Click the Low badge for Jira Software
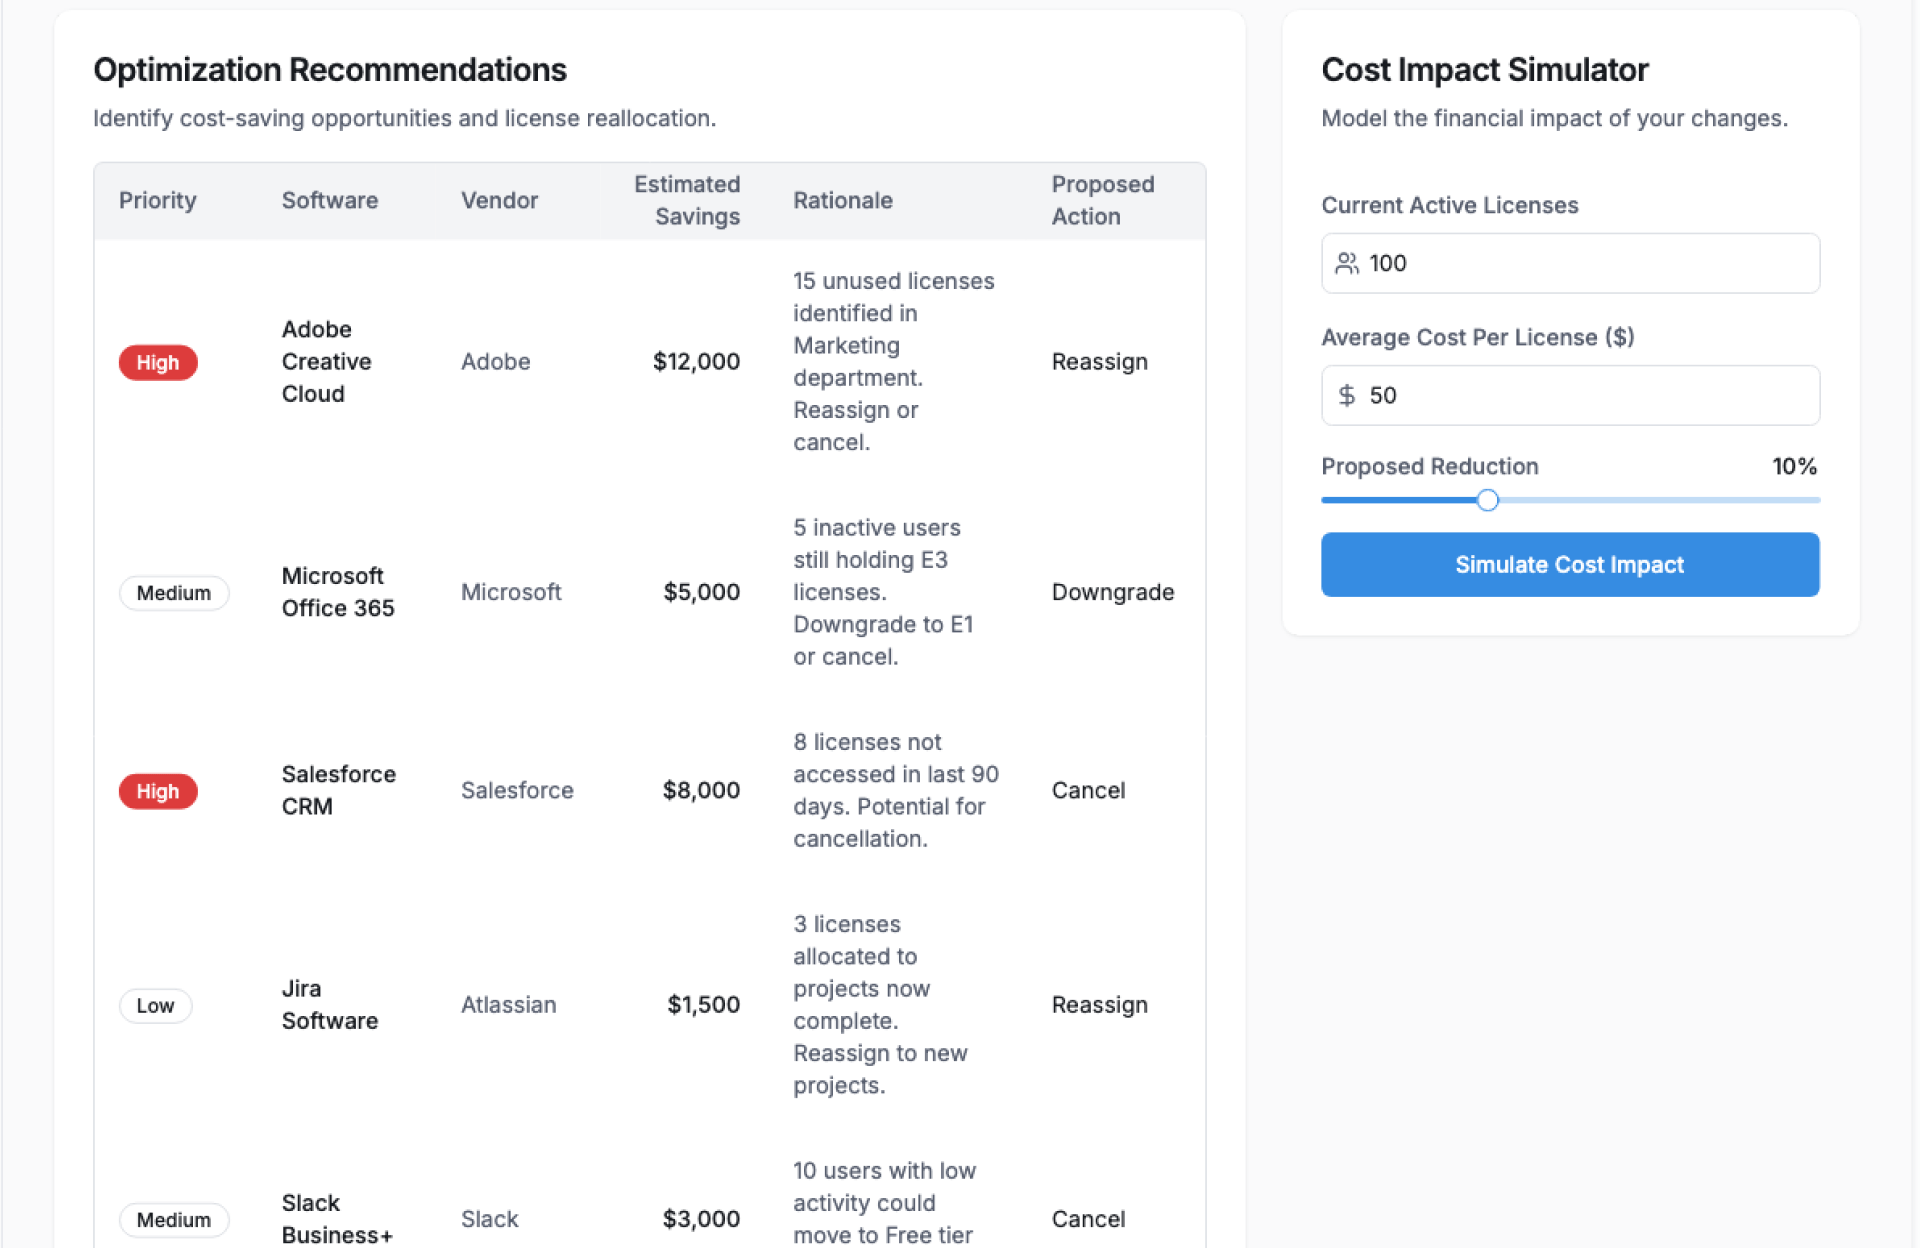 155,1005
